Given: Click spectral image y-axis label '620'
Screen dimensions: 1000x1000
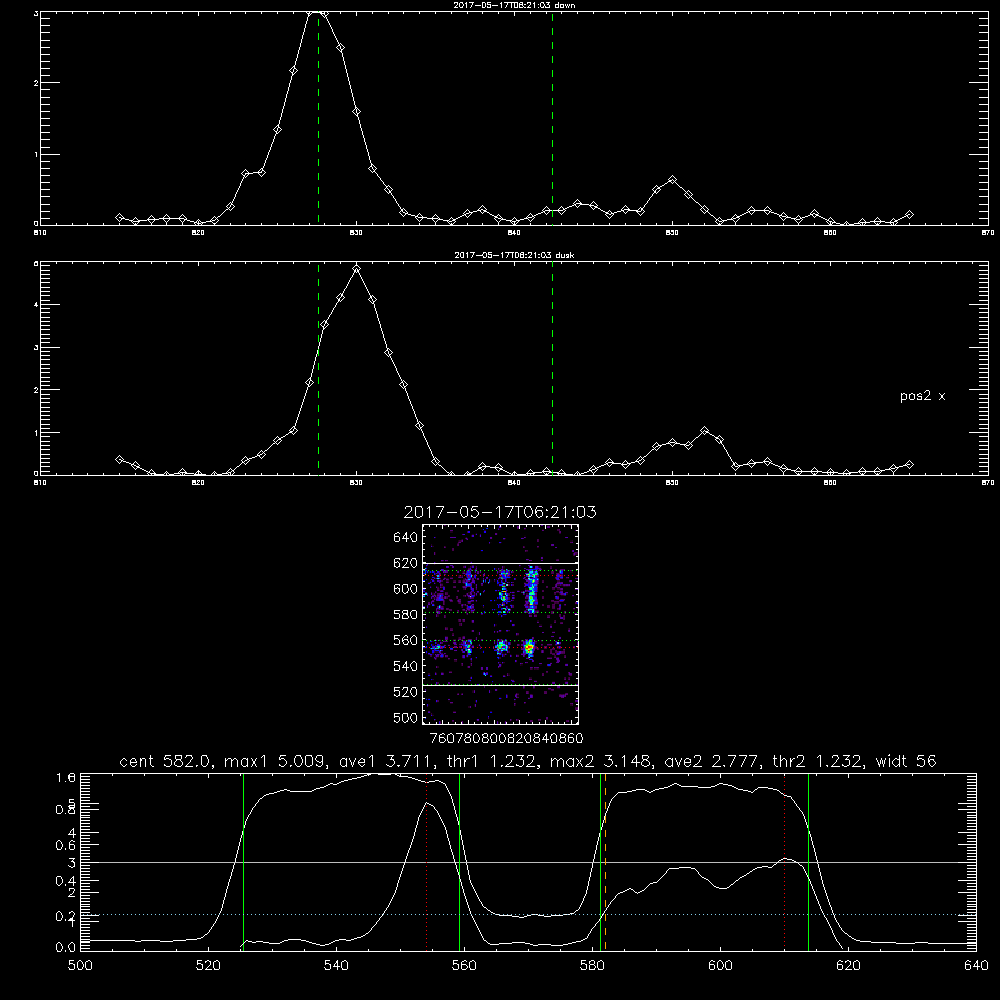Looking at the screenshot, I should (406, 563).
